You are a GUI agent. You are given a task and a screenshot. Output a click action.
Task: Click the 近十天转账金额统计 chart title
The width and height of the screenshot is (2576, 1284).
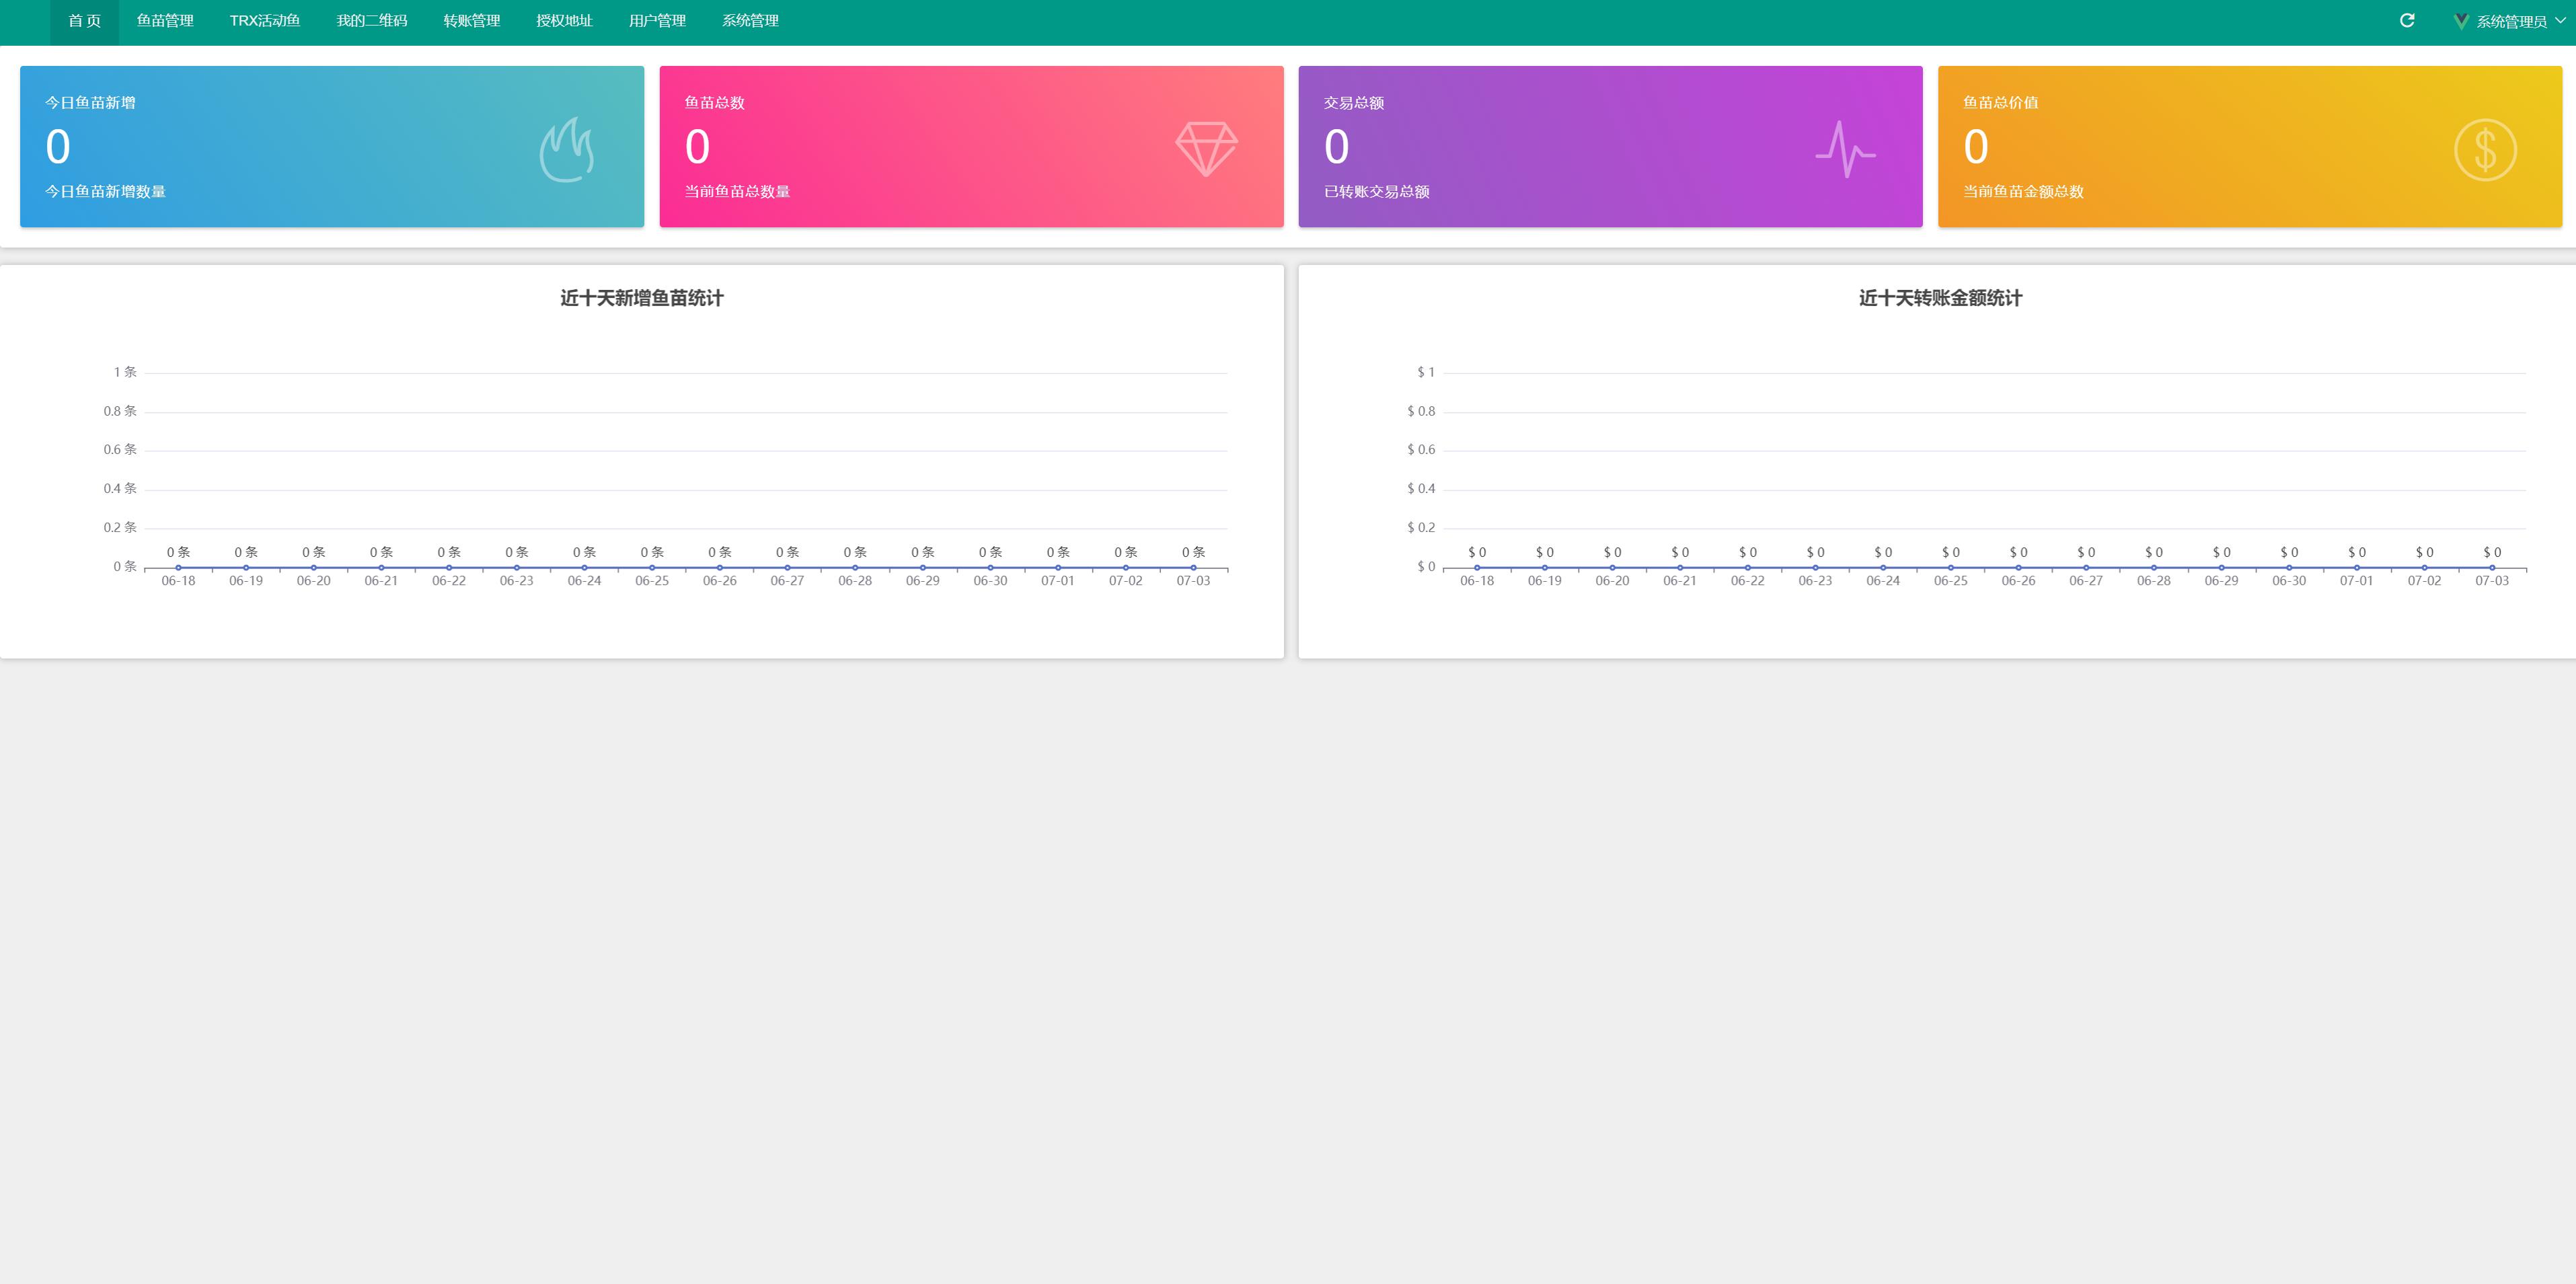(x=1940, y=298)
